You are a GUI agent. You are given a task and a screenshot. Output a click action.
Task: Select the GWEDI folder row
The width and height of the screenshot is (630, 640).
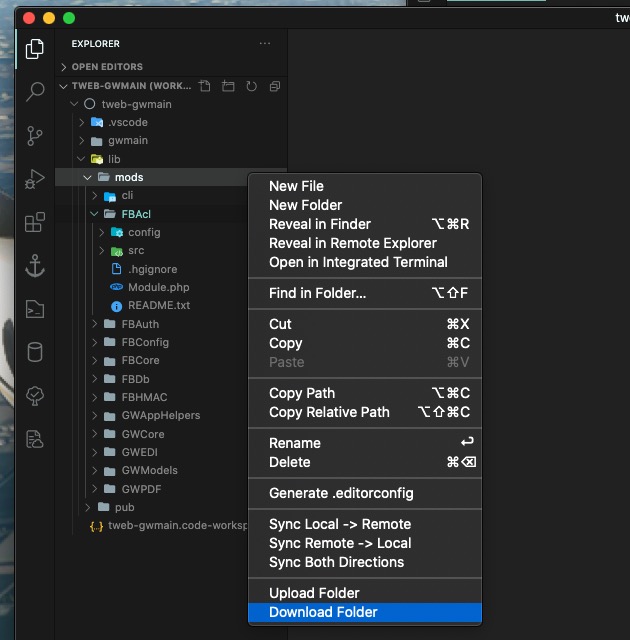pyautogui.click(x=152, y=452)
